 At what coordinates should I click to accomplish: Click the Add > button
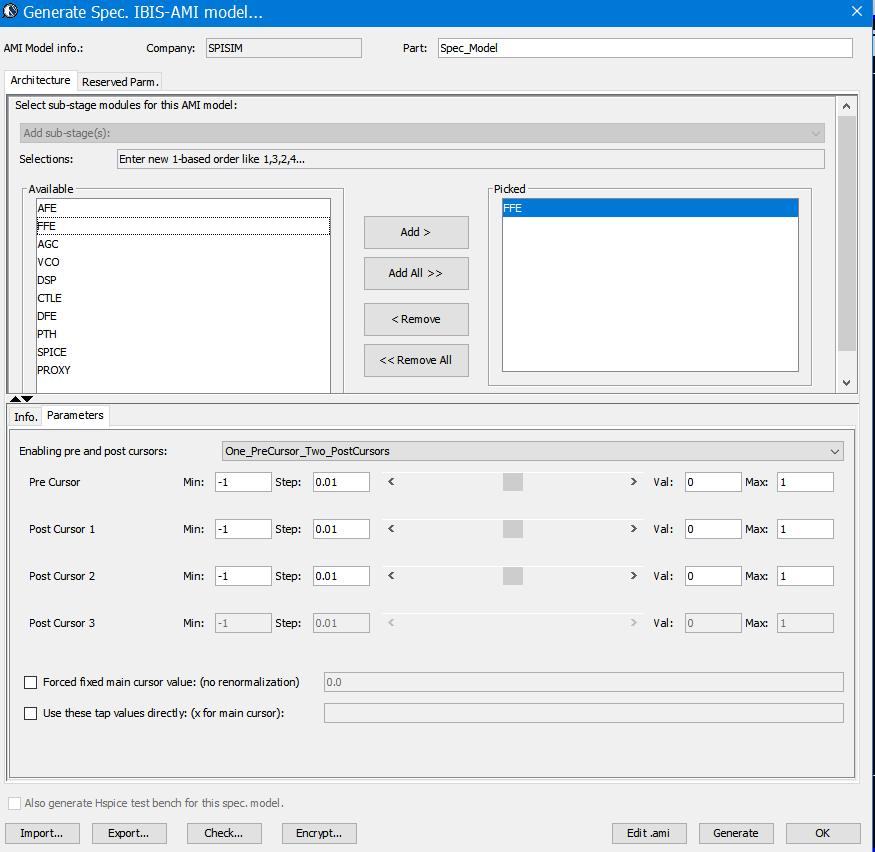[x=416, y=232]
